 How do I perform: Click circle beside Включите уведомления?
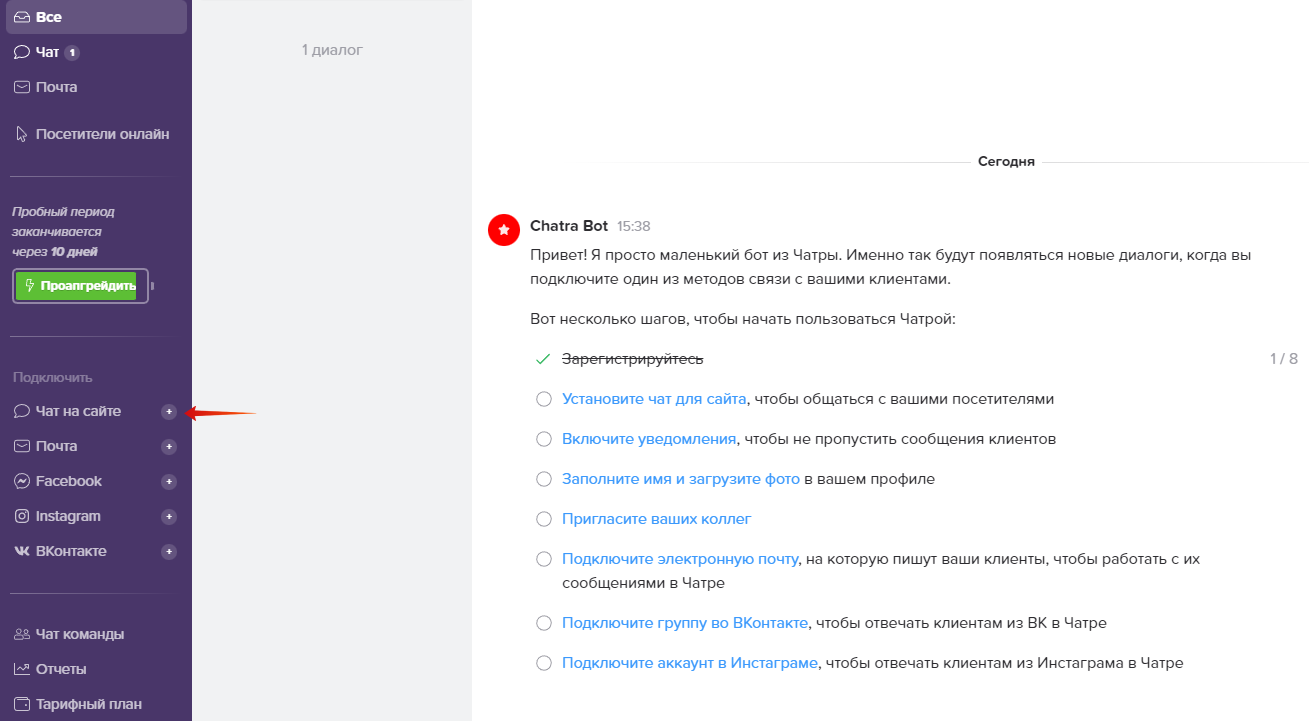[544, 439]
